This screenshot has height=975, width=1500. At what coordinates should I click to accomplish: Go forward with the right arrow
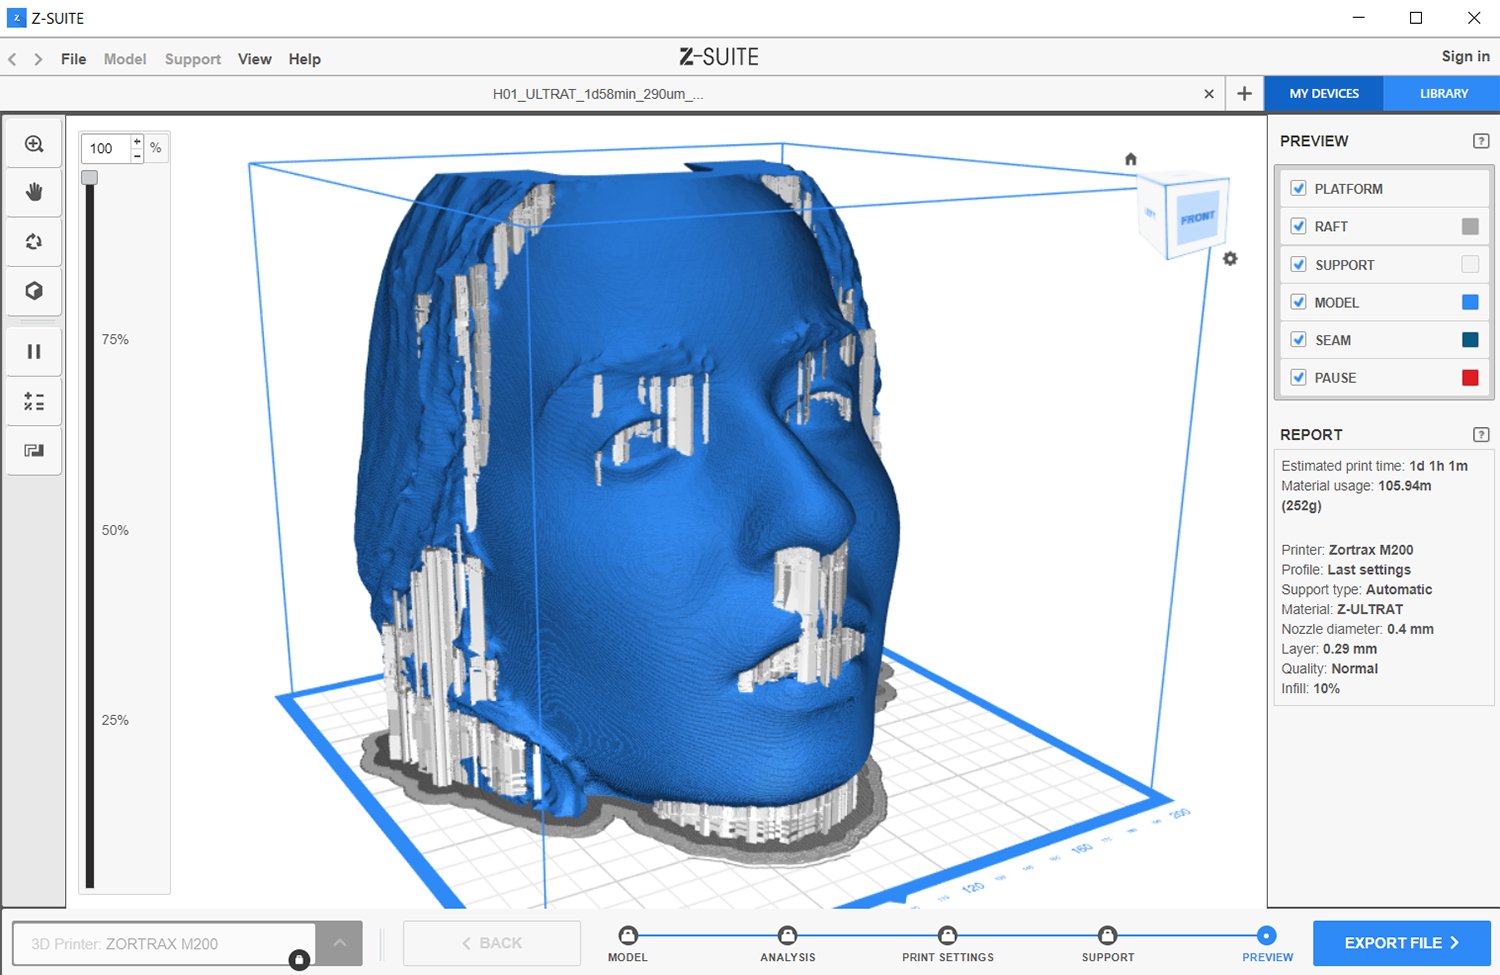tap(38, 59)
